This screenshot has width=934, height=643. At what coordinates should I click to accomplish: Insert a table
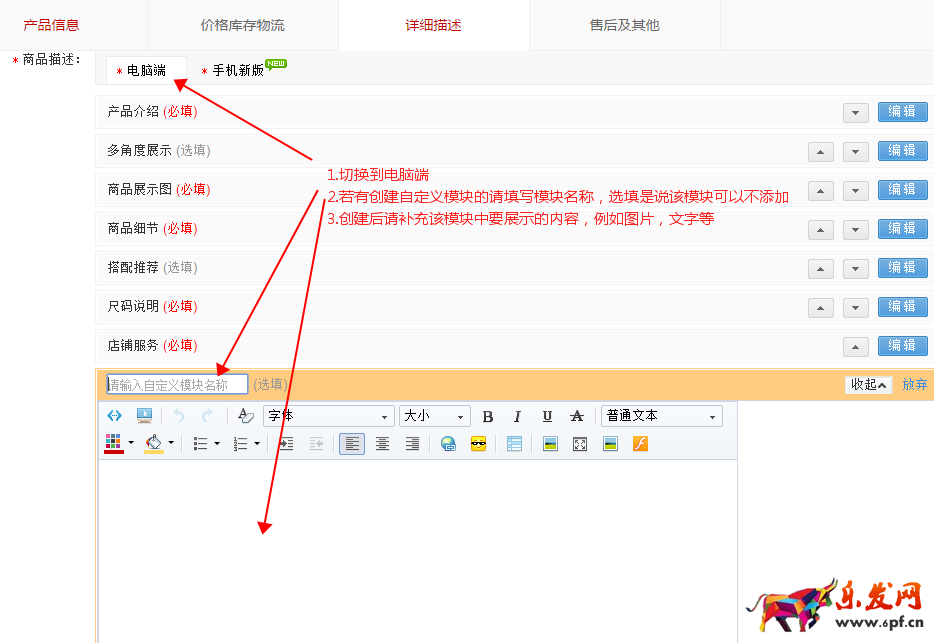[514, 444]
